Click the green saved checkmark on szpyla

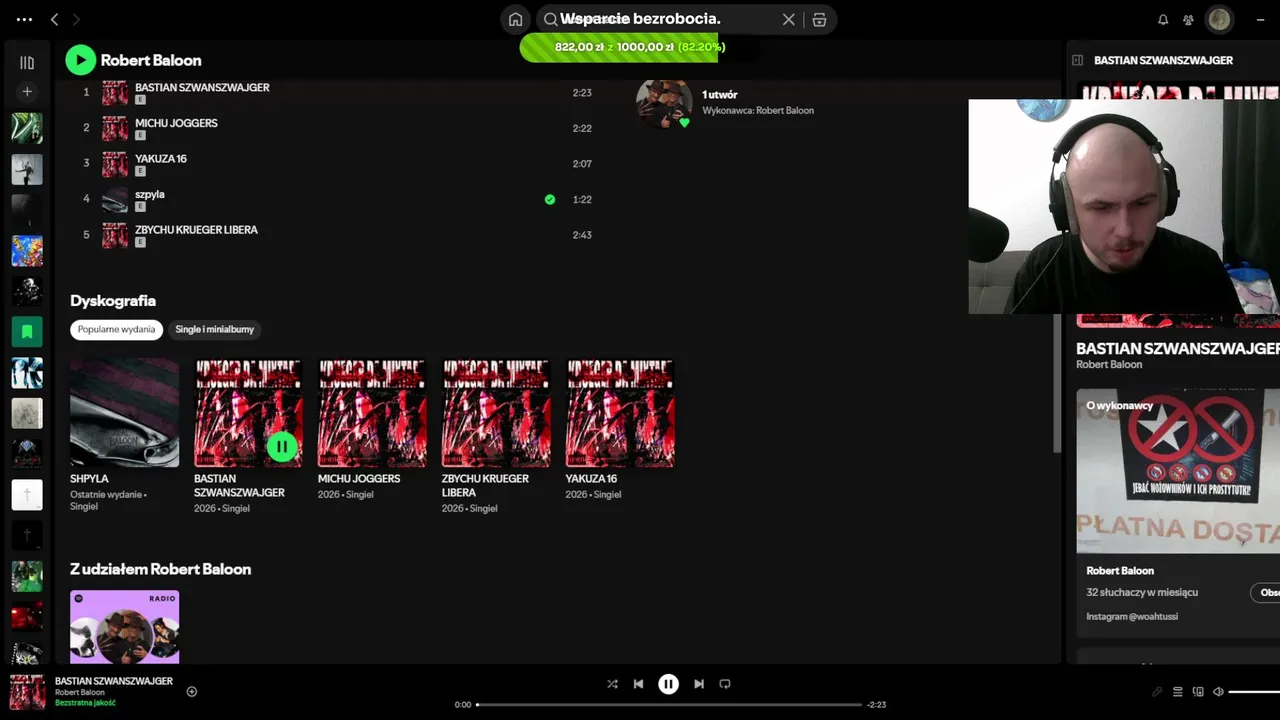[x=549, y=199]
